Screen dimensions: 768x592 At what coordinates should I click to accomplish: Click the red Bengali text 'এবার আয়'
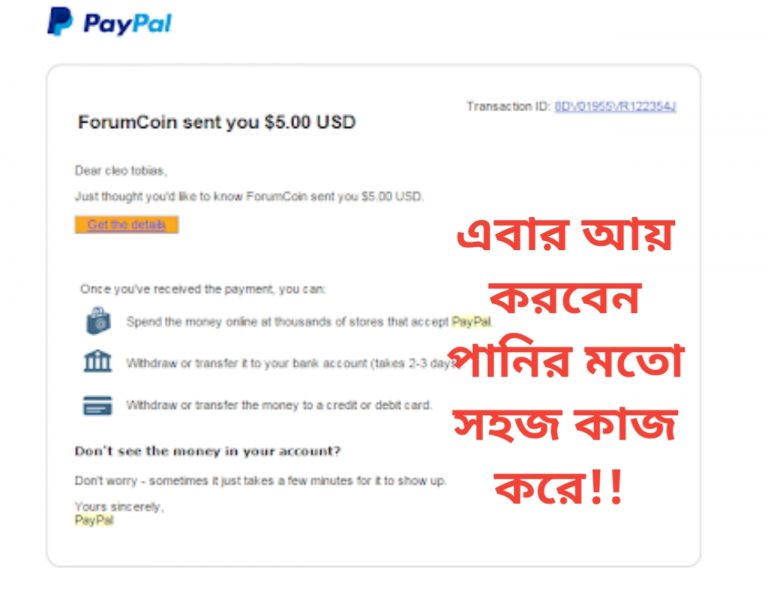coord(566,235)
